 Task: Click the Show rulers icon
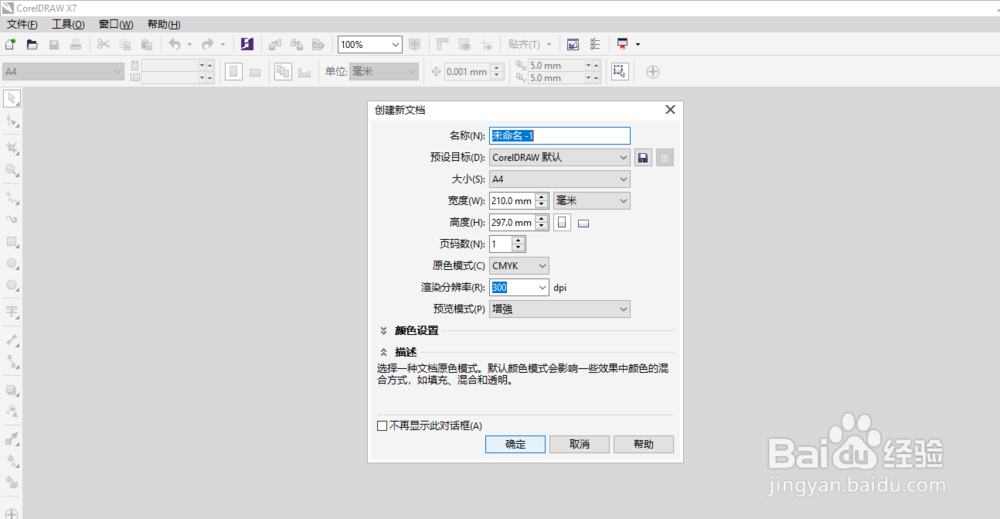pos(443,45)
